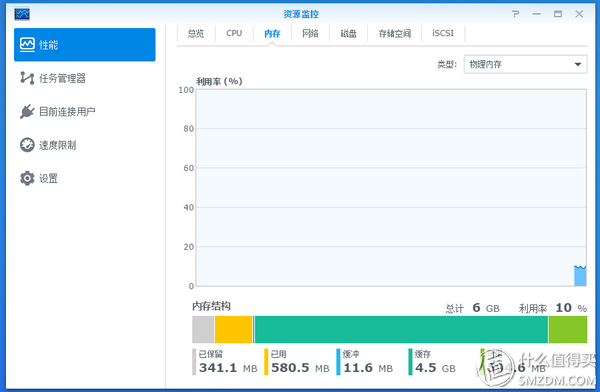Open the speed limit (速度限制) gauge icon
Screen dimensions: 600x392
(x=27, y=145)
